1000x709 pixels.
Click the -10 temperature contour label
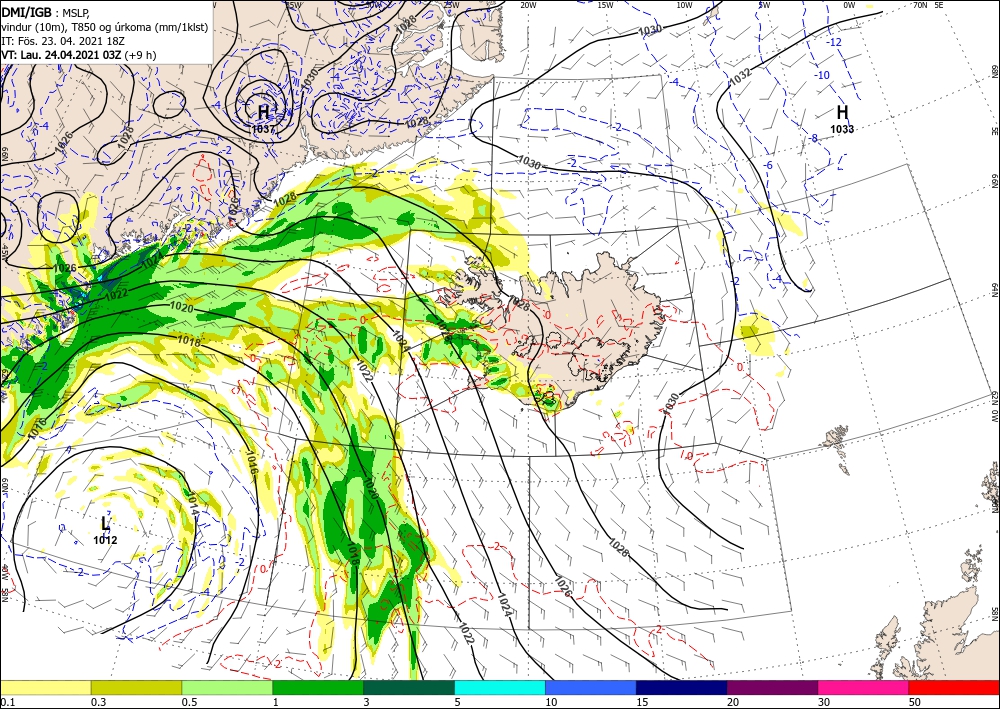(823, 75)
